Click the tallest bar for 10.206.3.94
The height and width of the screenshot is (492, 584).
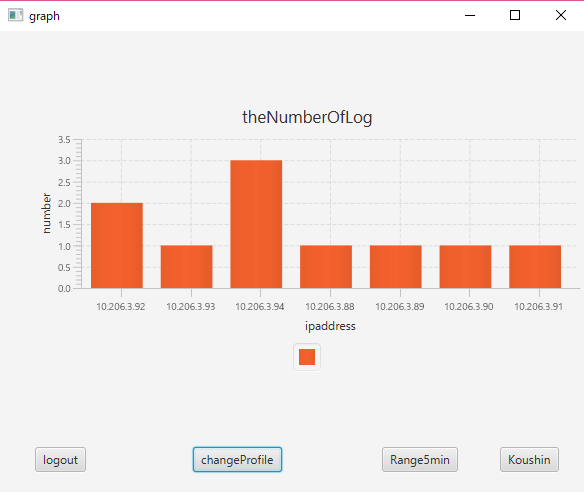[x=256, y=224]
